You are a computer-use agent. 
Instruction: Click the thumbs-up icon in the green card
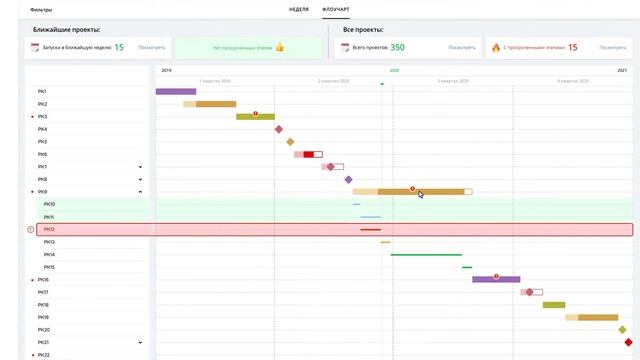pyautogui.click(x=280, y=47)
